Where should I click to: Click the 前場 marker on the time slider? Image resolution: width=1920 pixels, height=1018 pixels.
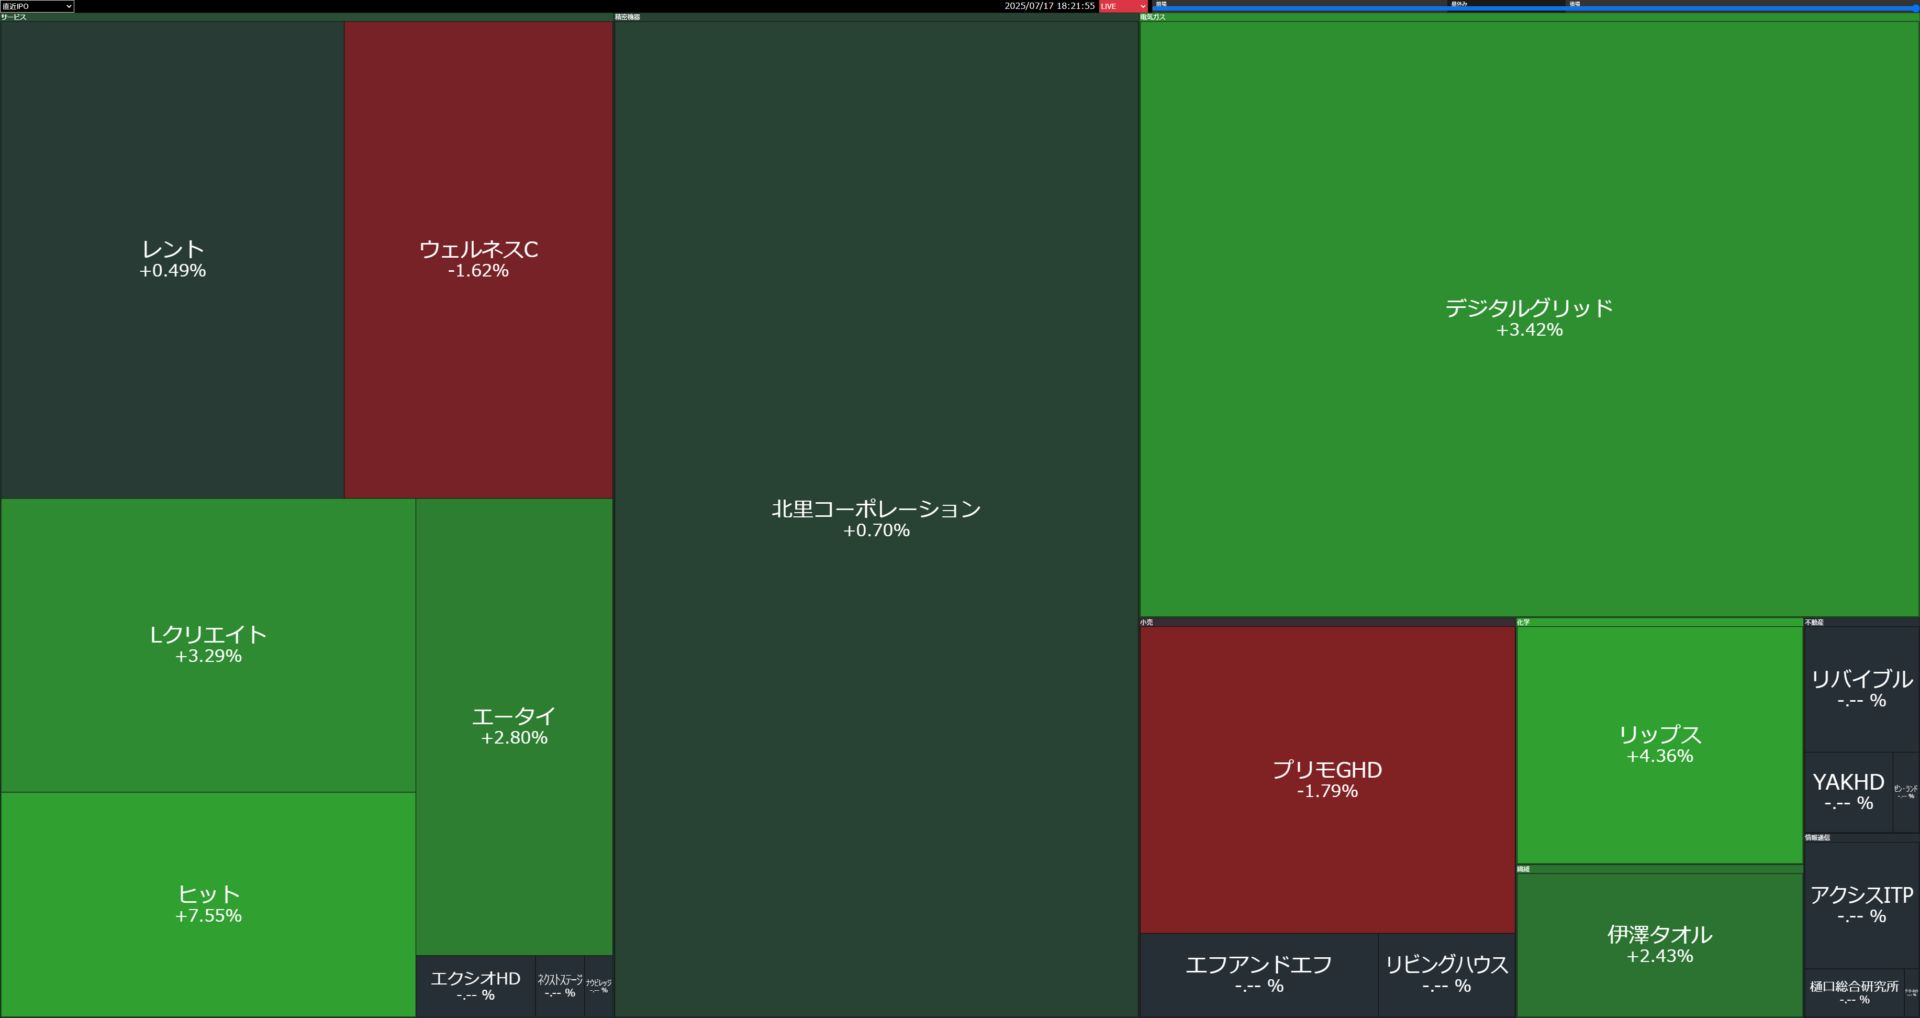[x=1161, y=4]
